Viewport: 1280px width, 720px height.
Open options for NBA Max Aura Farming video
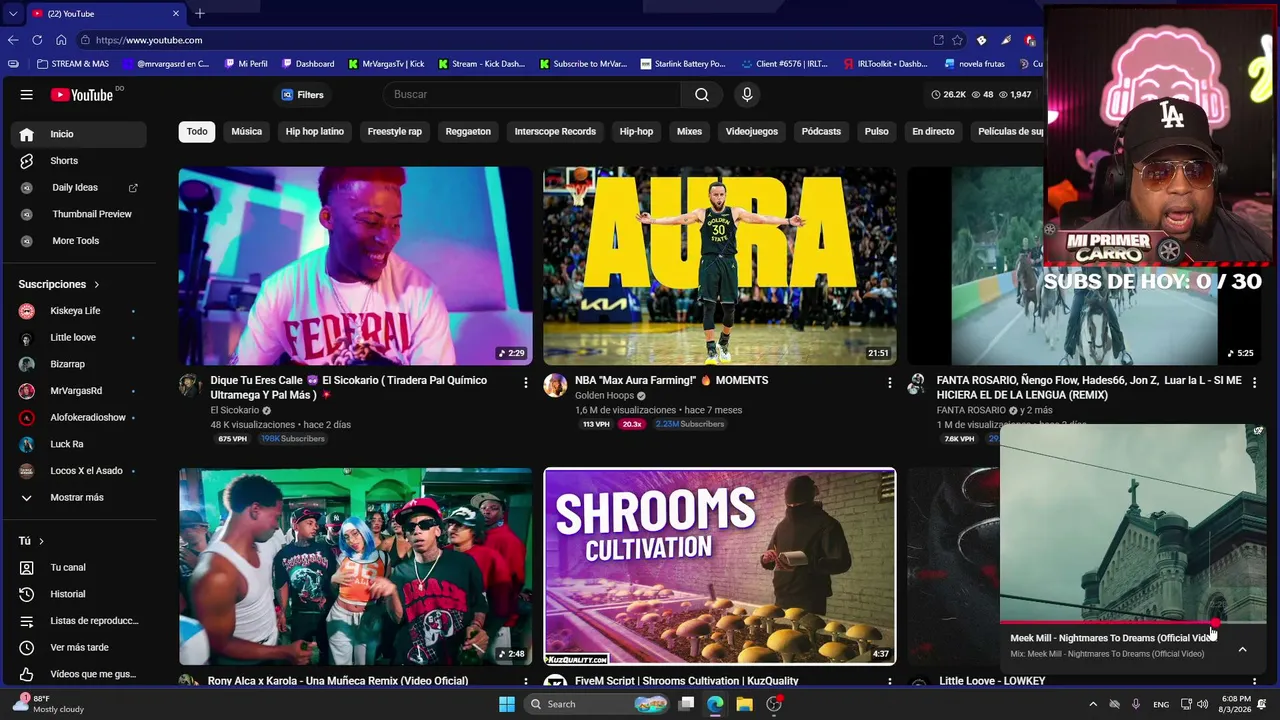point(890,382)
